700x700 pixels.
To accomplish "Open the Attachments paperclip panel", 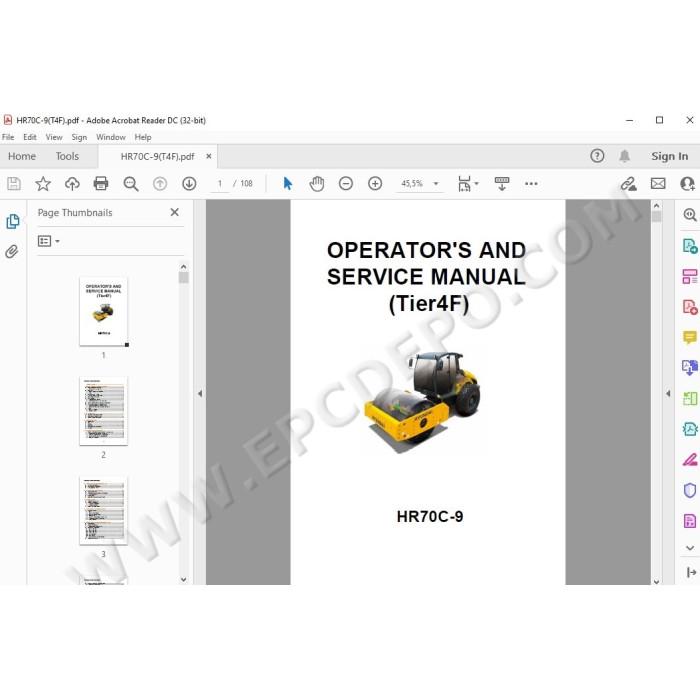I will coord(12,251).
